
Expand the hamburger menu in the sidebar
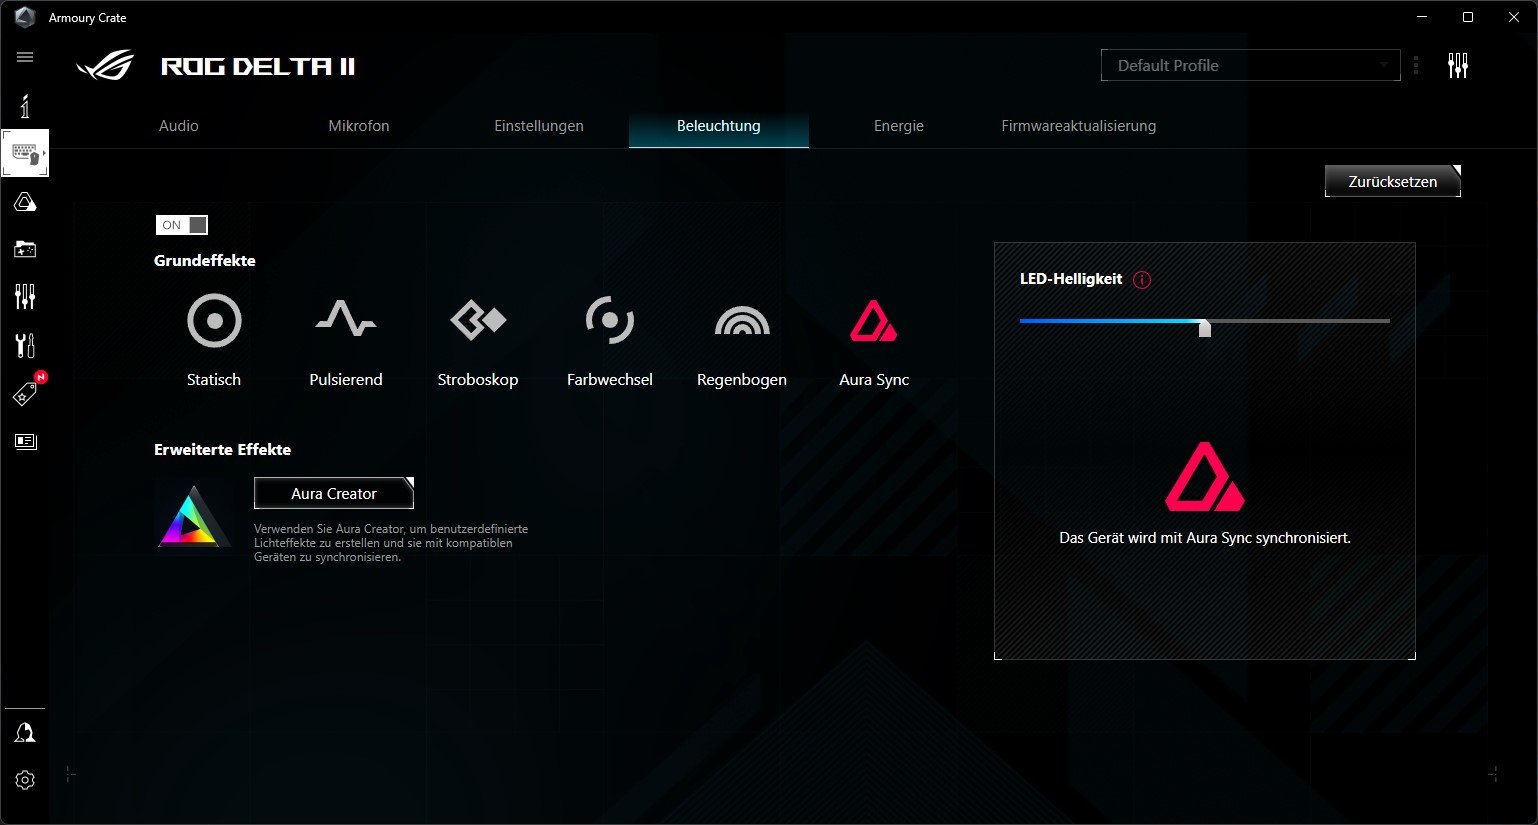[25, 57]
